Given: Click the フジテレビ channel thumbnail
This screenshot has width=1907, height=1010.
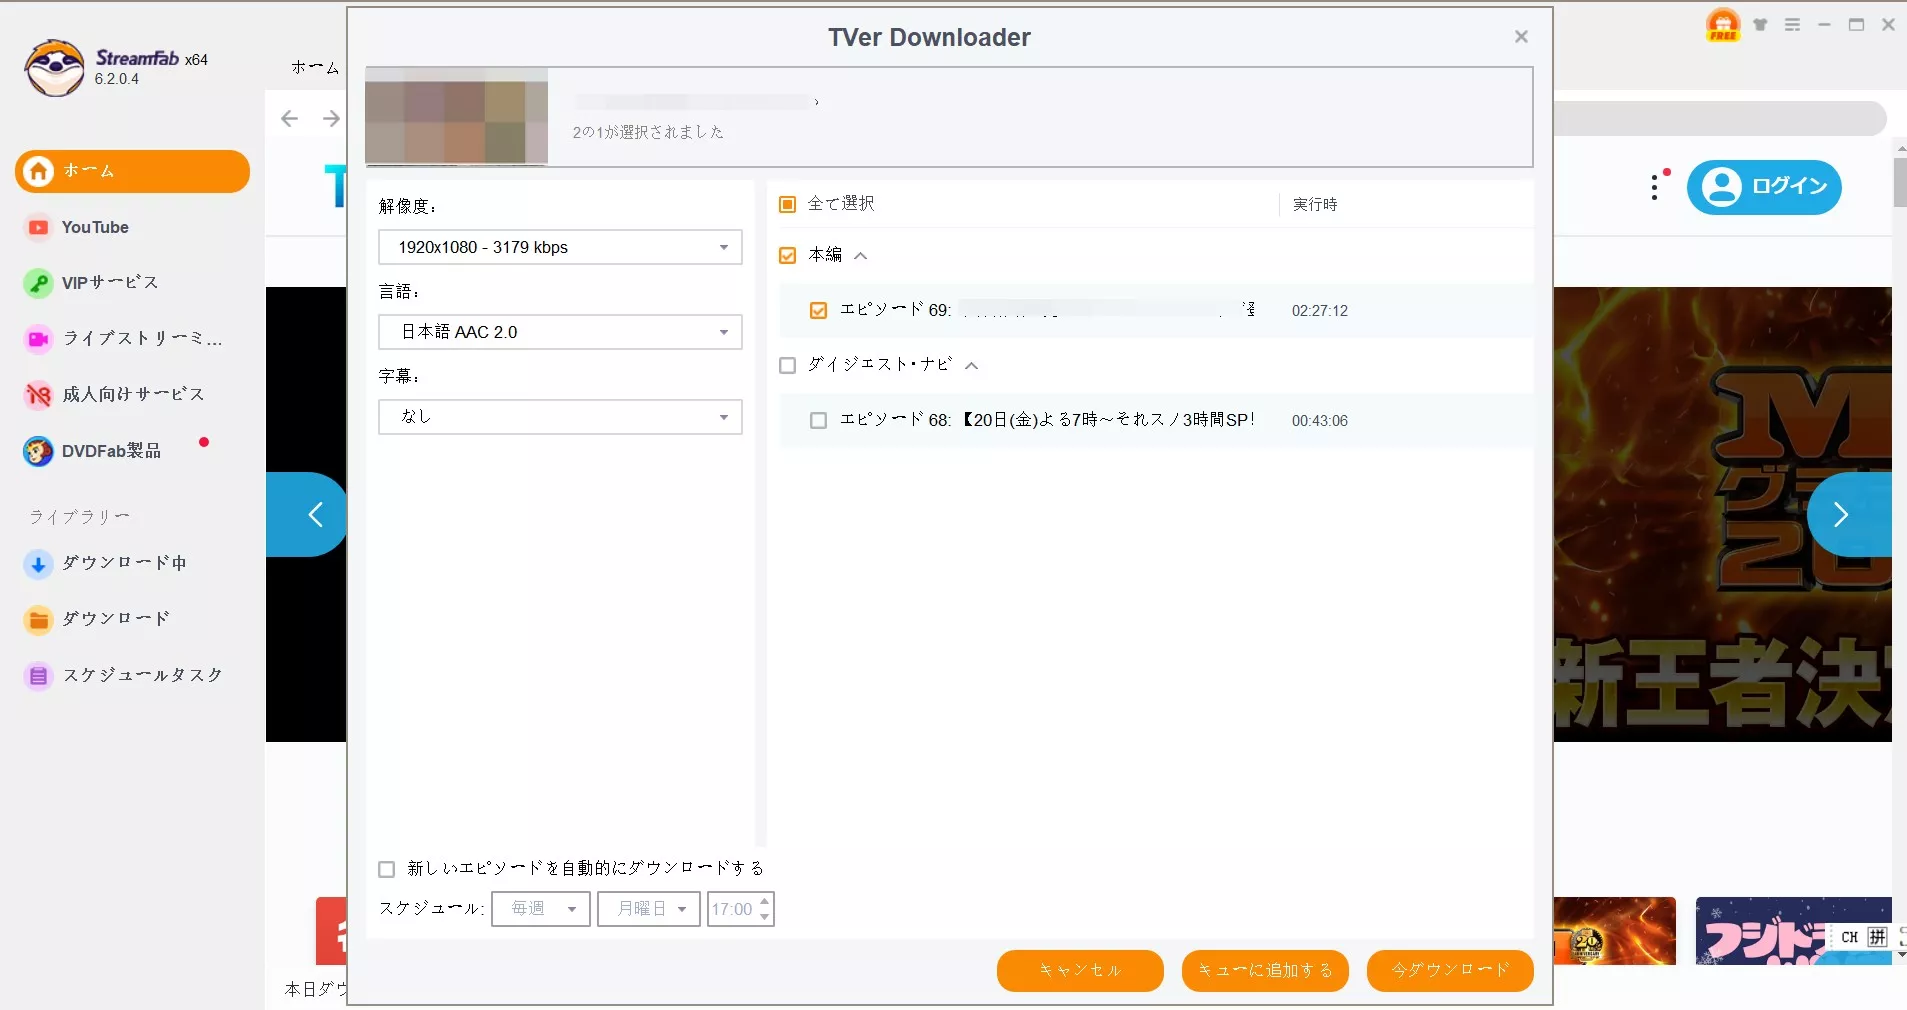Looking at the screenshot, I should pyautogui.click(x=1793, y=931).
